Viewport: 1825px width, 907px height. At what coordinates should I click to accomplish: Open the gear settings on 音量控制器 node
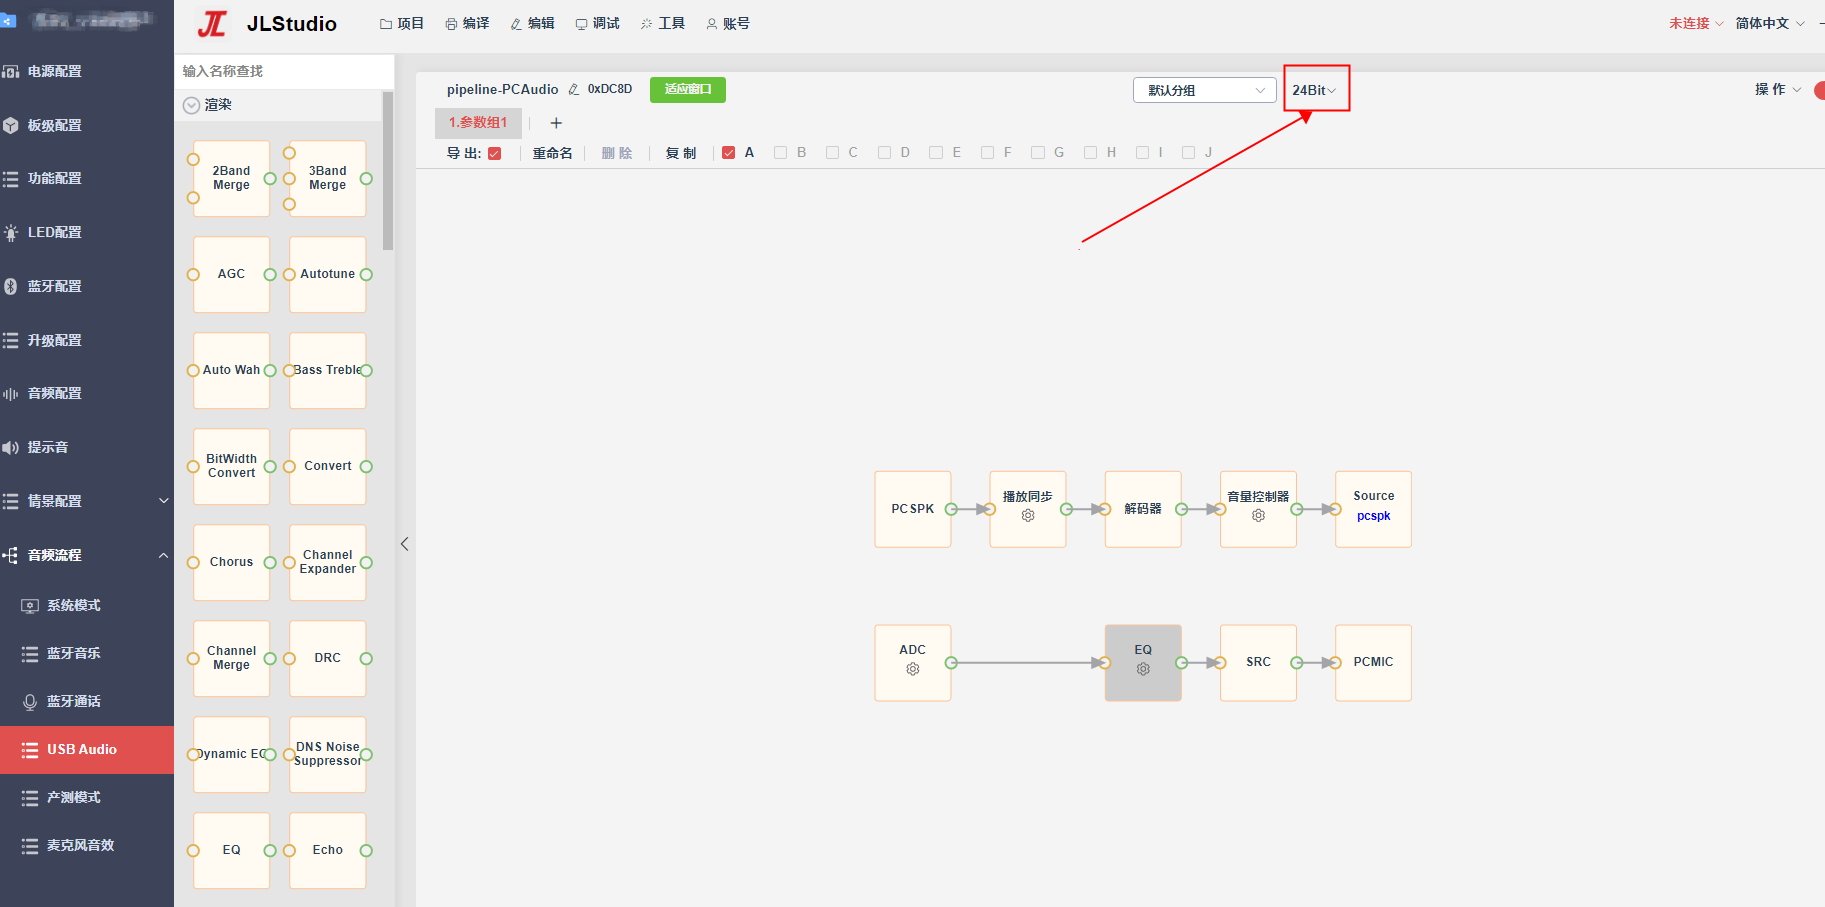[1258, 516]
